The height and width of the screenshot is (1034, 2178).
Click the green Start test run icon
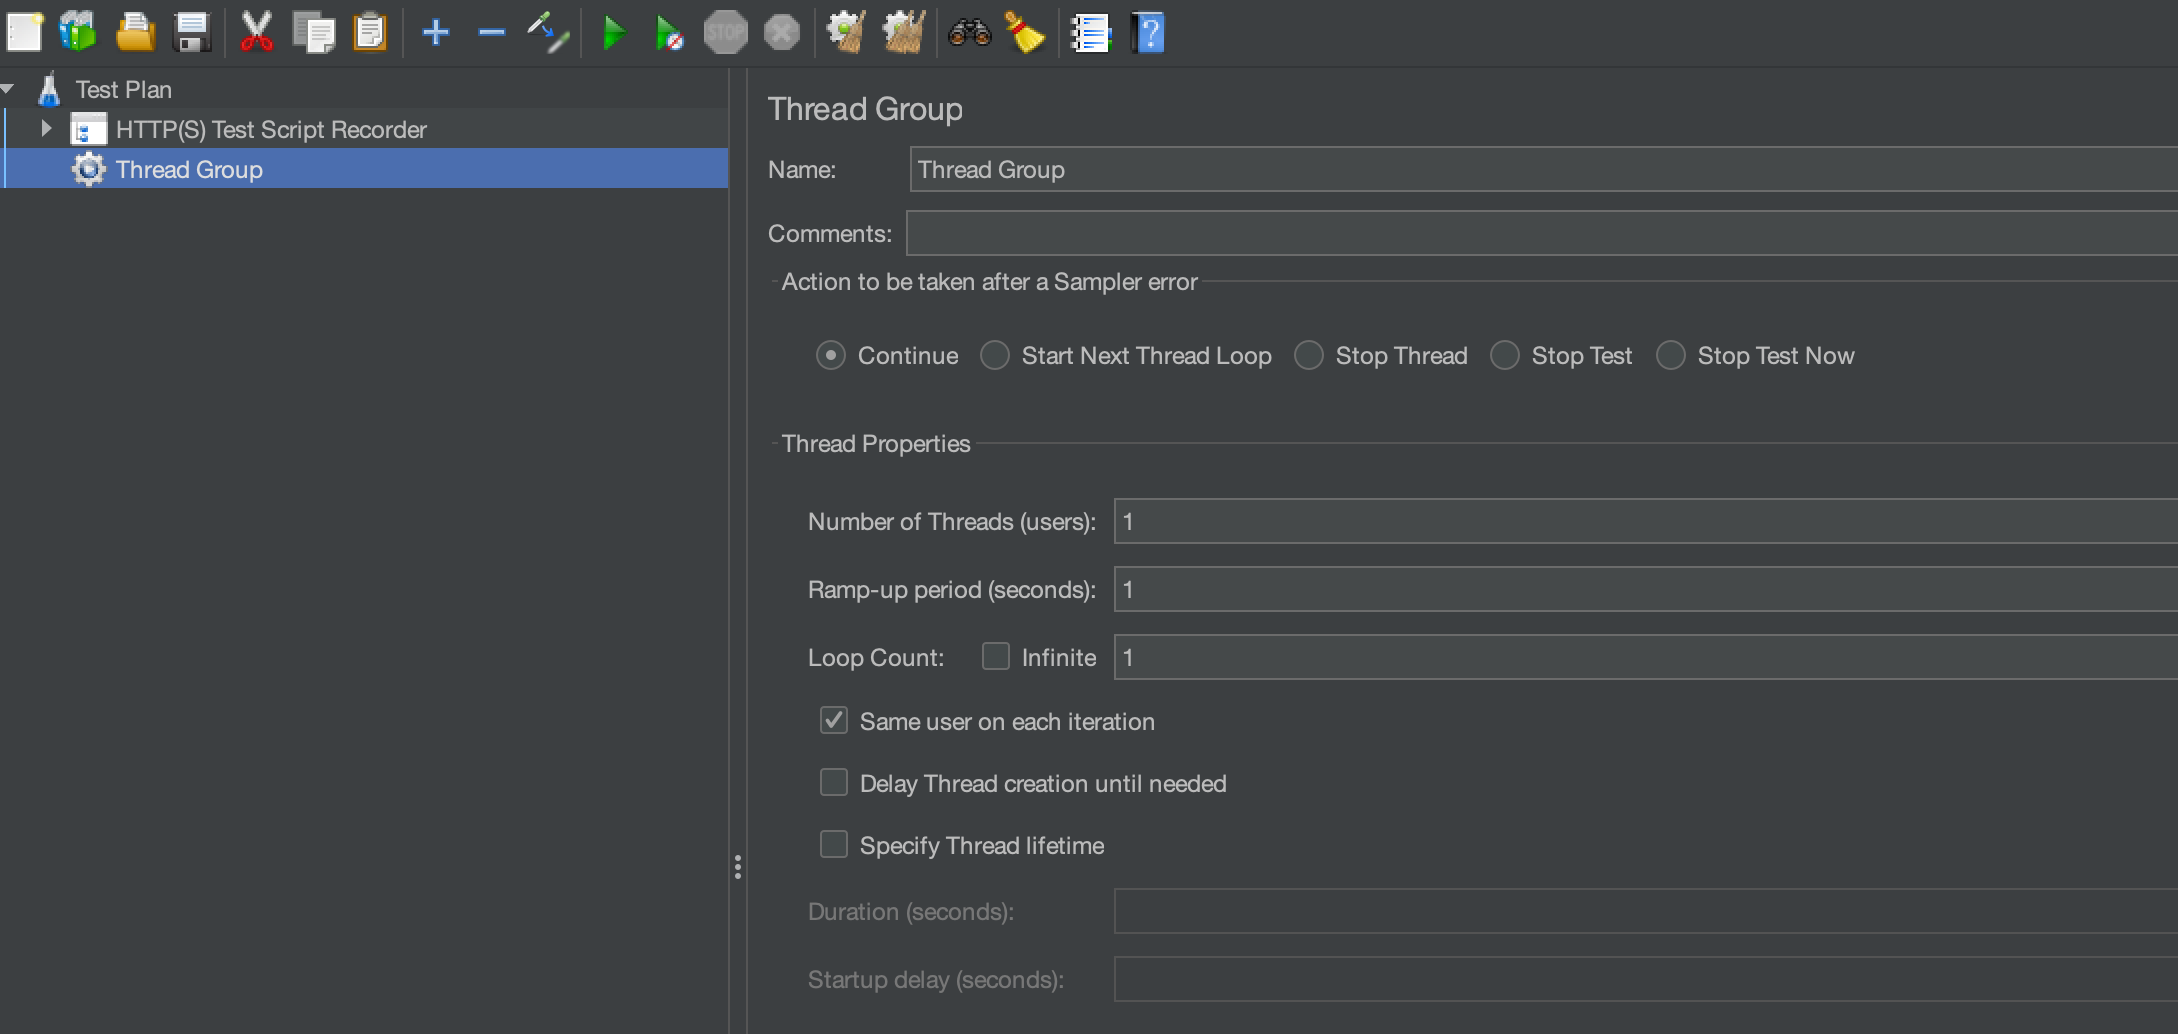coord(613,33)
